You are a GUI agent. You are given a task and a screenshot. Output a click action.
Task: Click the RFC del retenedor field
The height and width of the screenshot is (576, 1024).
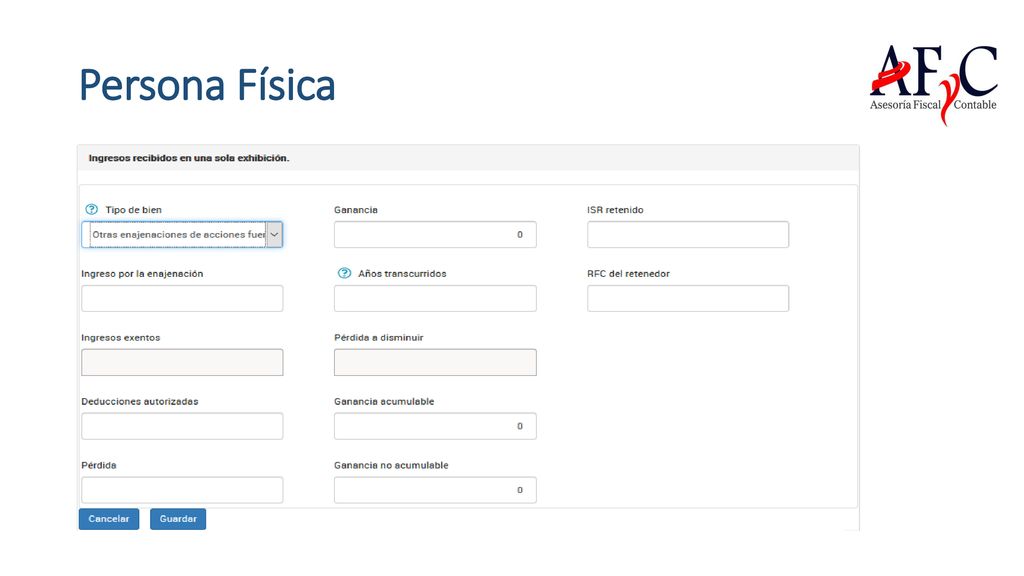point(688,298)
